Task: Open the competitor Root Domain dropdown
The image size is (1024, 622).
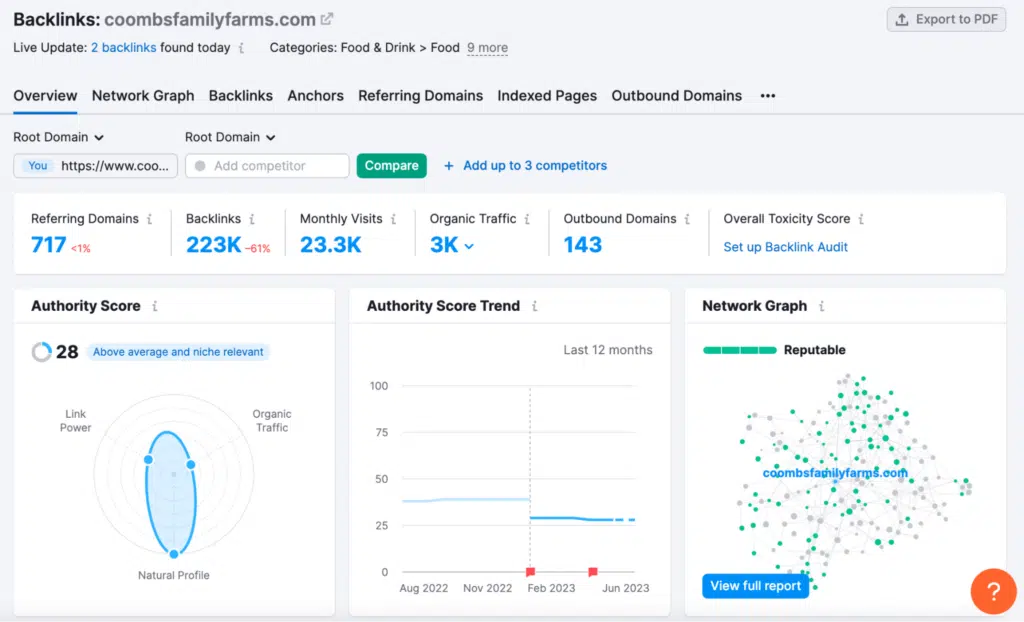Action: click(x=230, y=137)
